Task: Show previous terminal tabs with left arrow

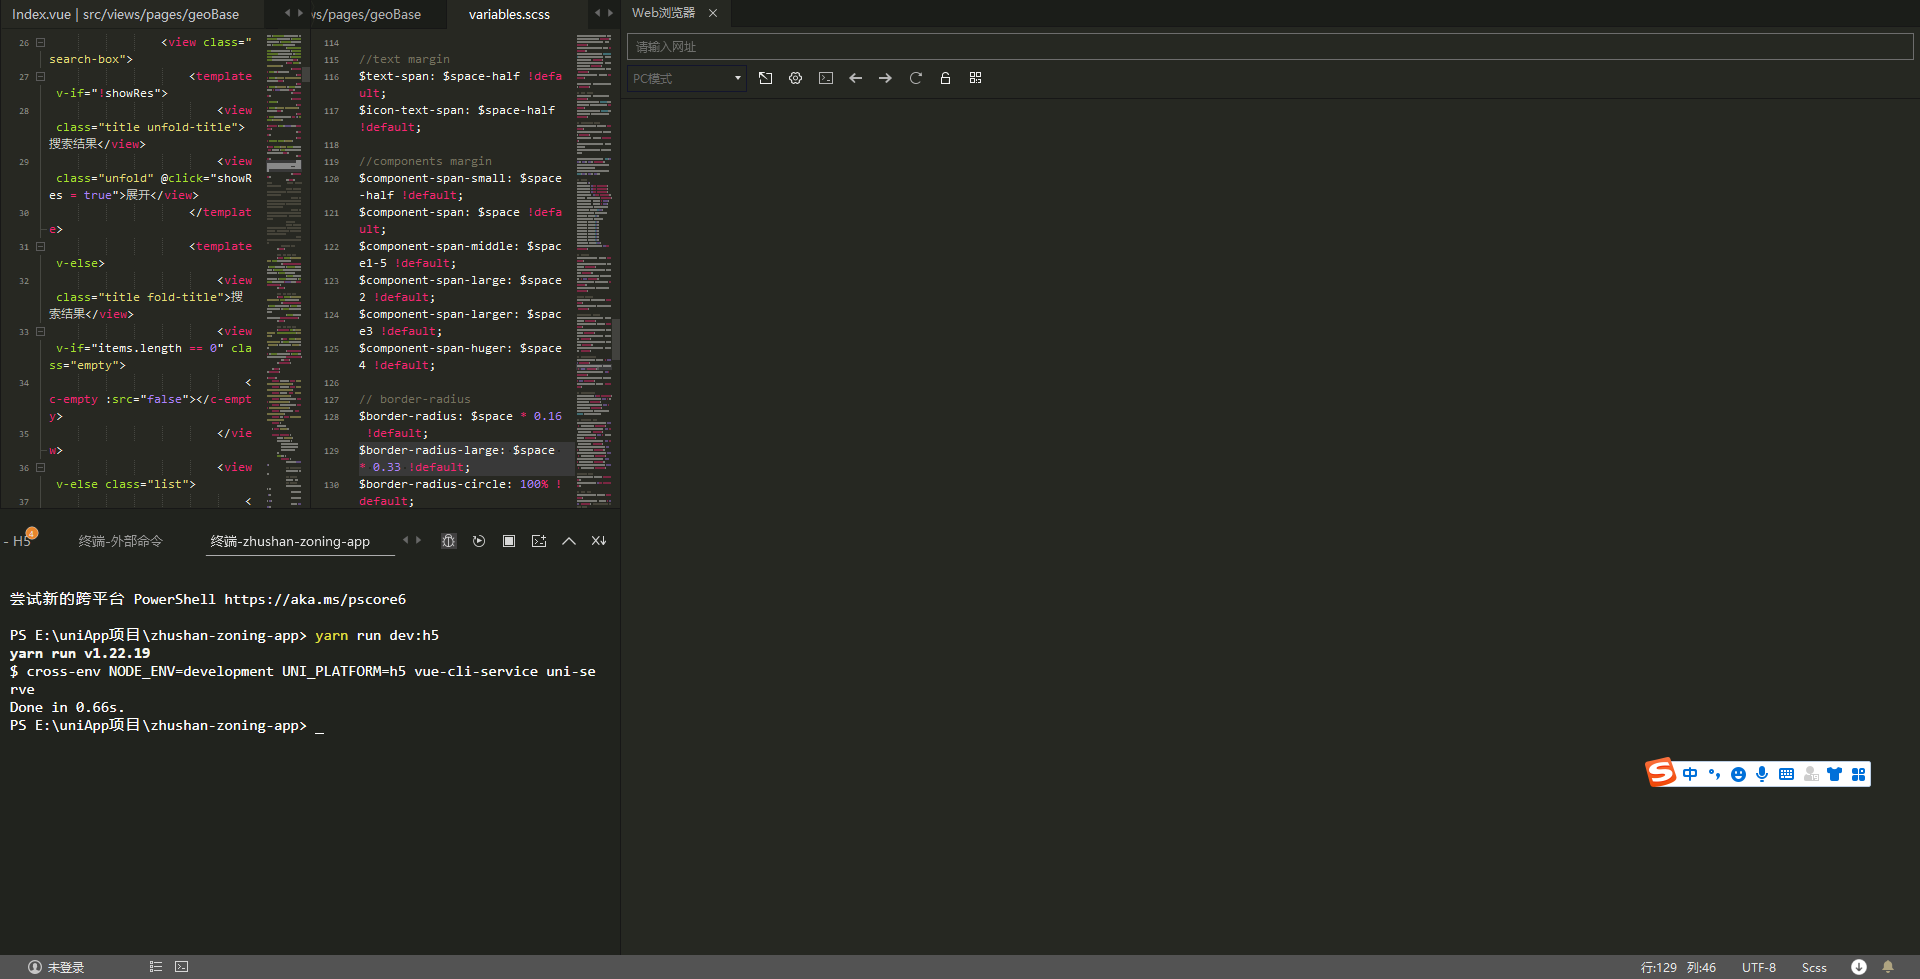Action: click(x=405, y=540)
